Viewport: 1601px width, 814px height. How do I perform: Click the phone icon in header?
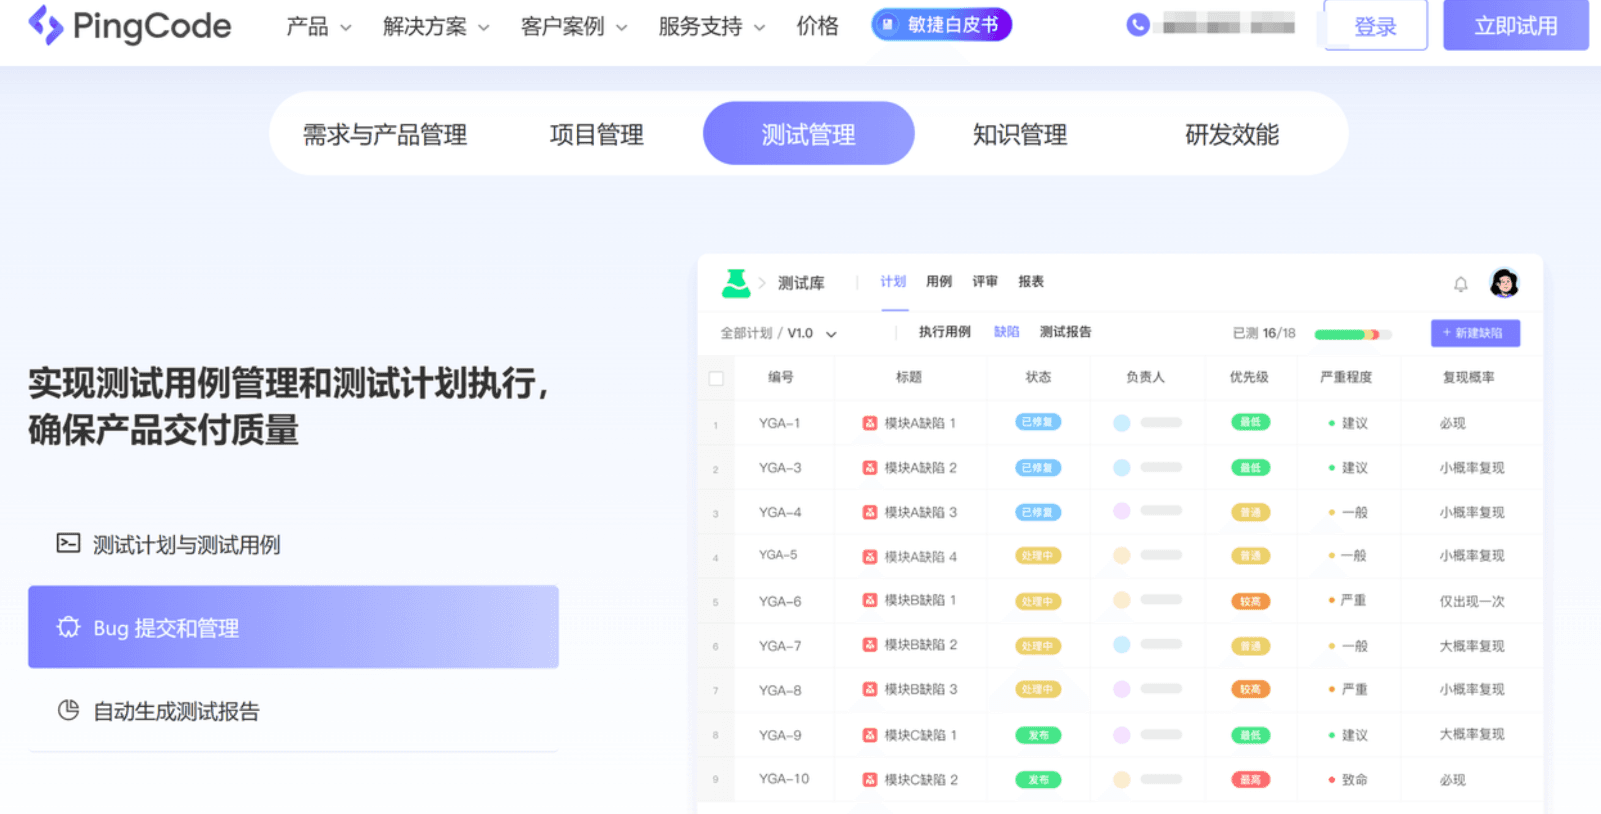click(1137, 24)
